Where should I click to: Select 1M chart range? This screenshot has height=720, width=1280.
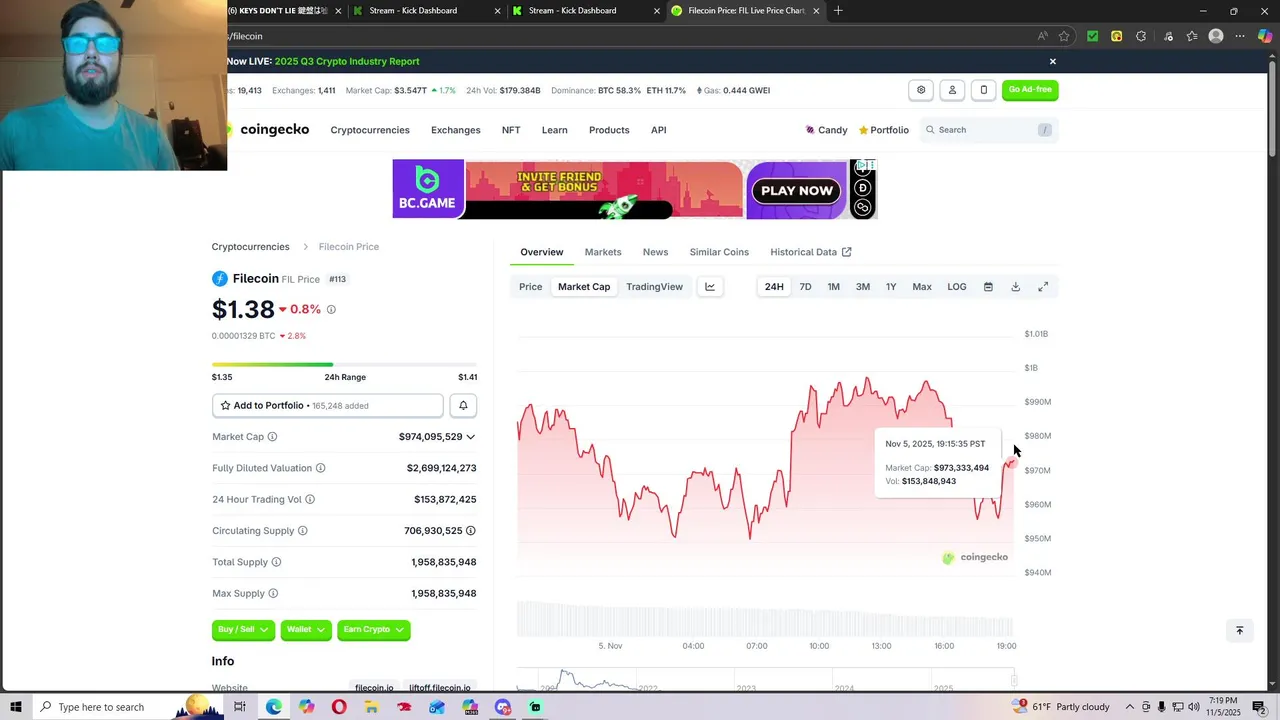[x=833, y=287]
